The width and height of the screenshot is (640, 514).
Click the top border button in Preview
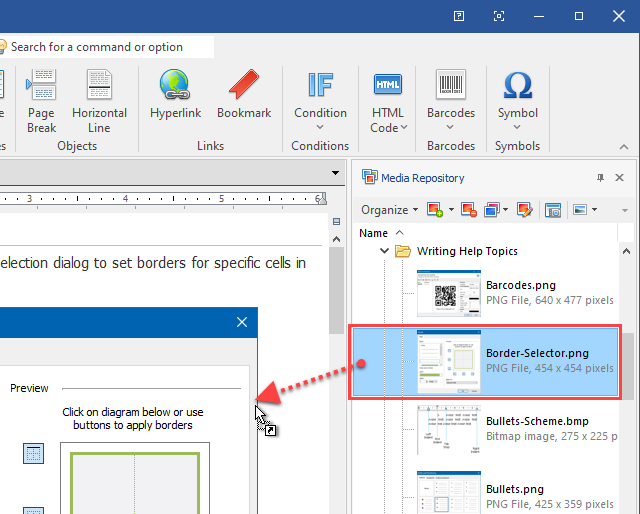click(33, 453)
